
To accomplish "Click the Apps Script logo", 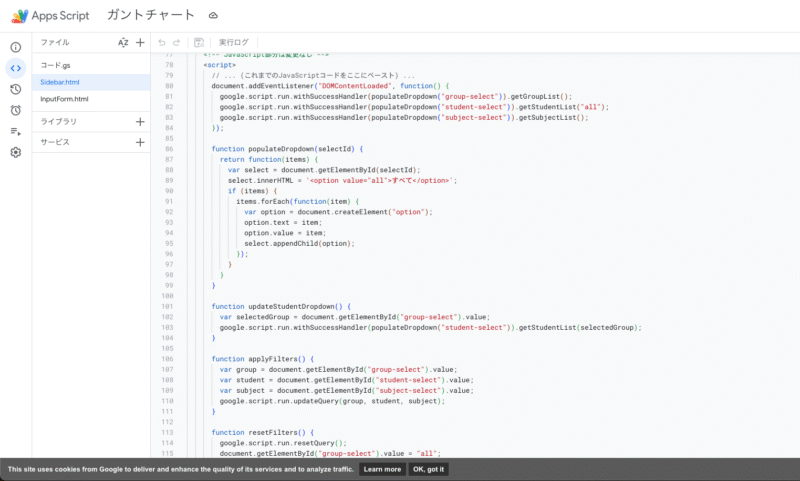I will click(x=50, y=16).
